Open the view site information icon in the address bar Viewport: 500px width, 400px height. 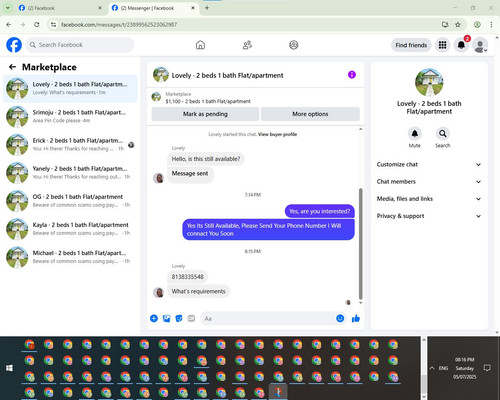(53, 24)
